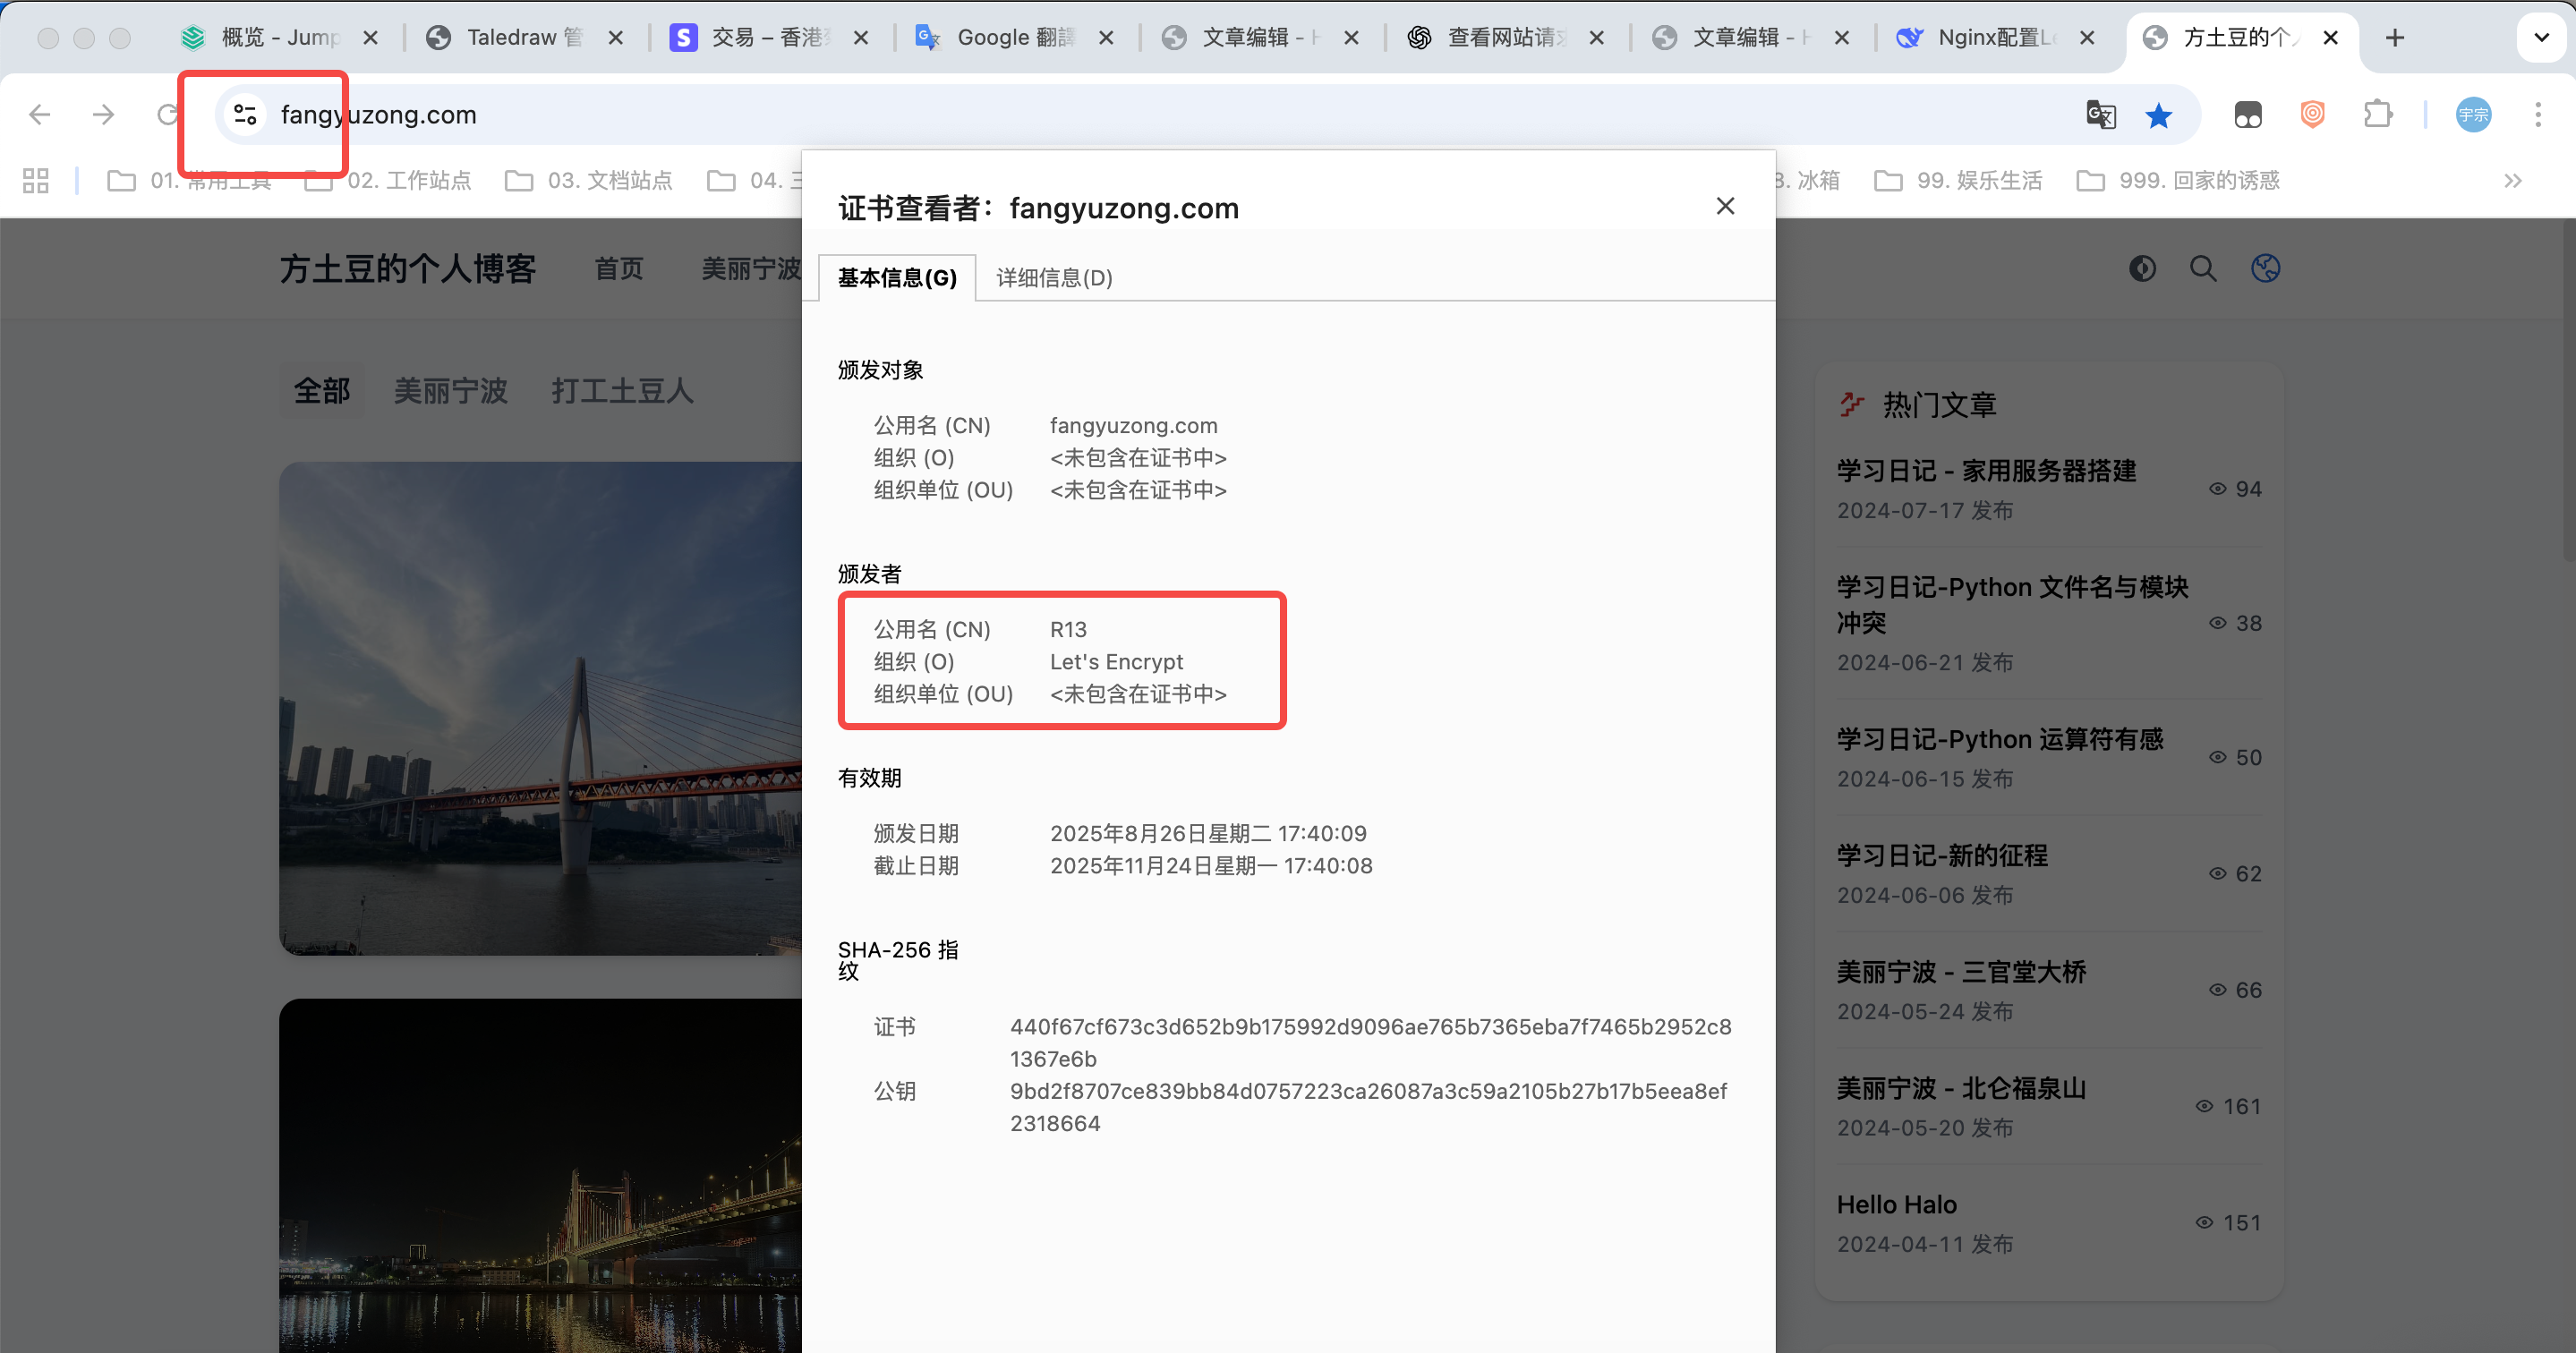Open the apps grid icon in bookmarks bar
This screenshot has width=2576, height=1353.
[x=36, y=181]
